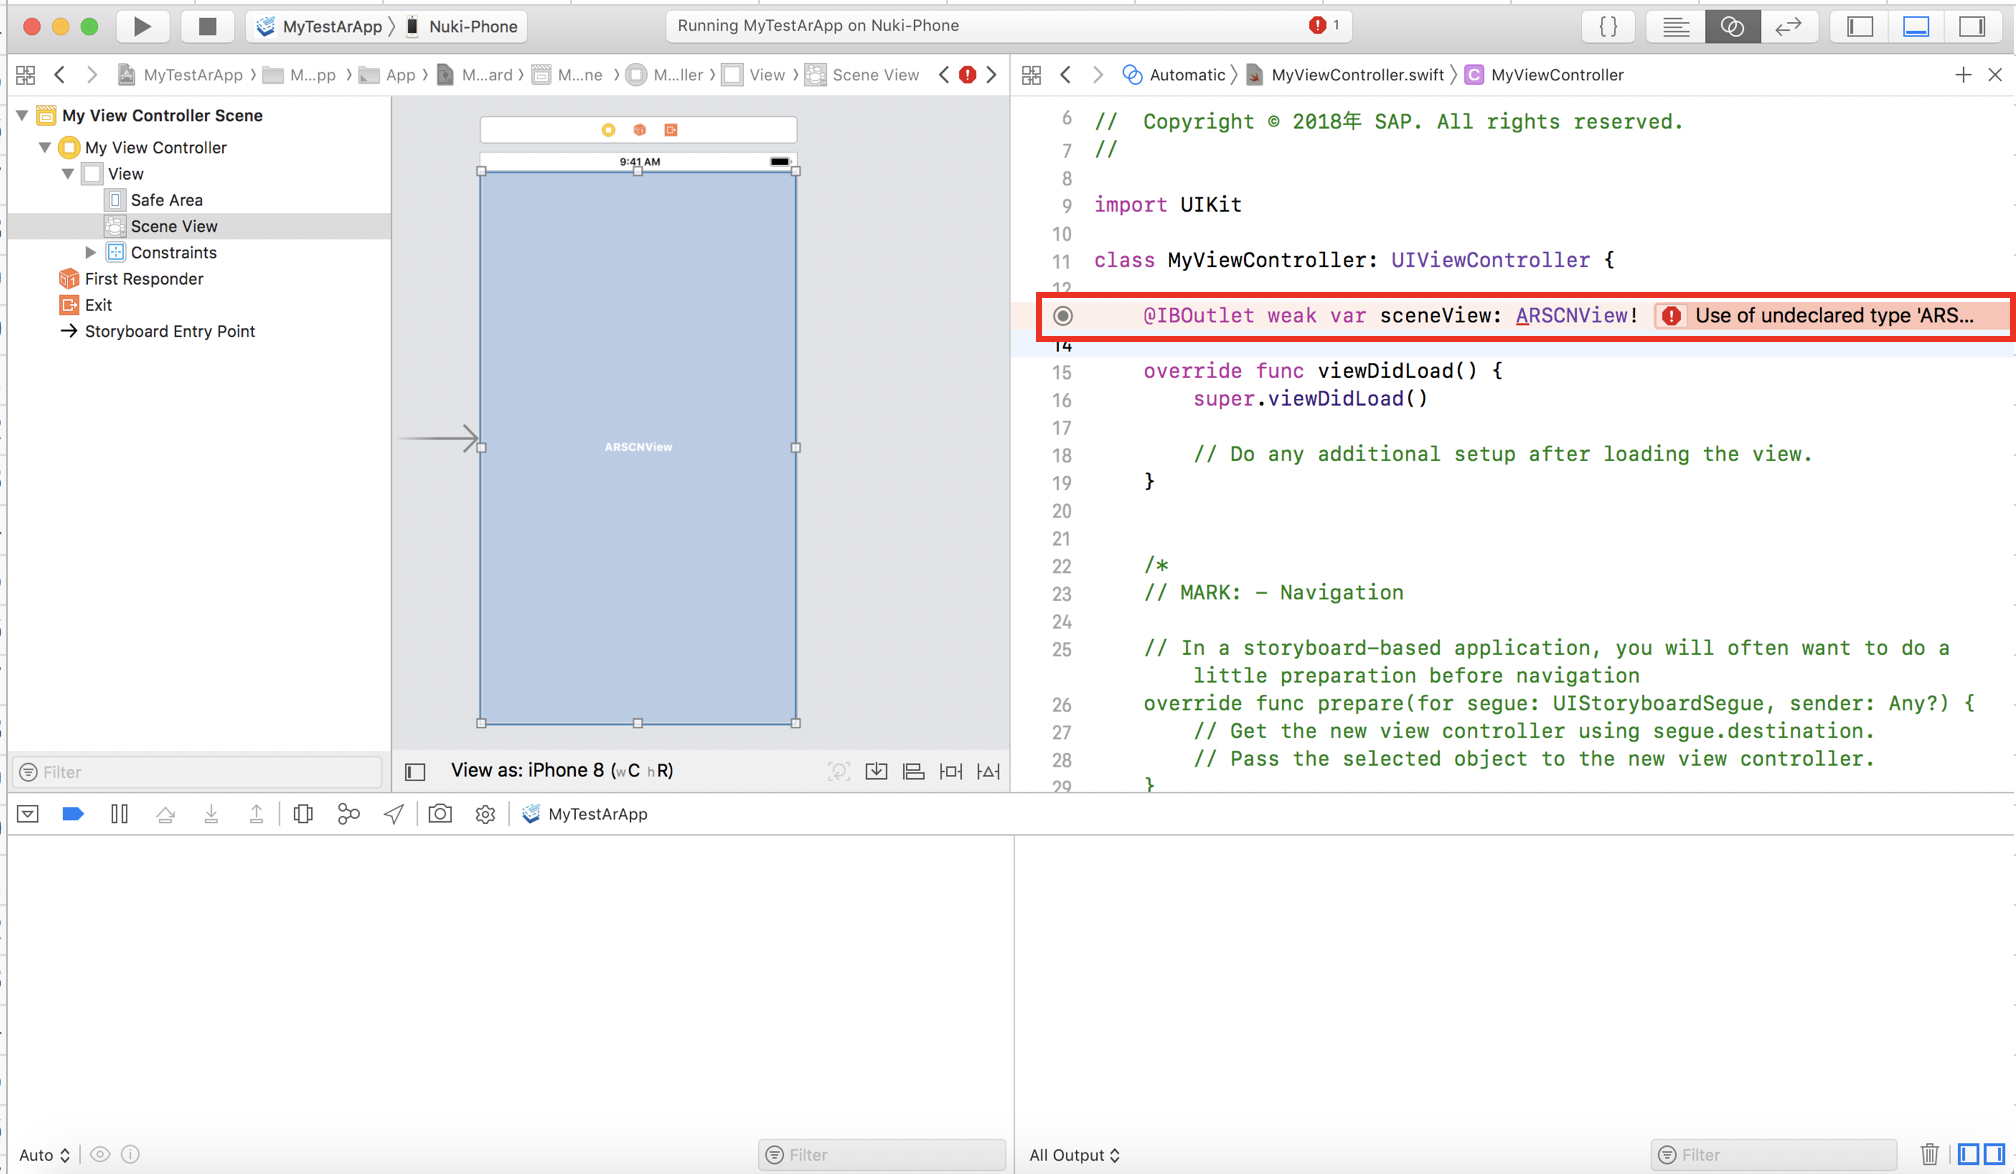Click the document outline Filter field

pos(197,772)
